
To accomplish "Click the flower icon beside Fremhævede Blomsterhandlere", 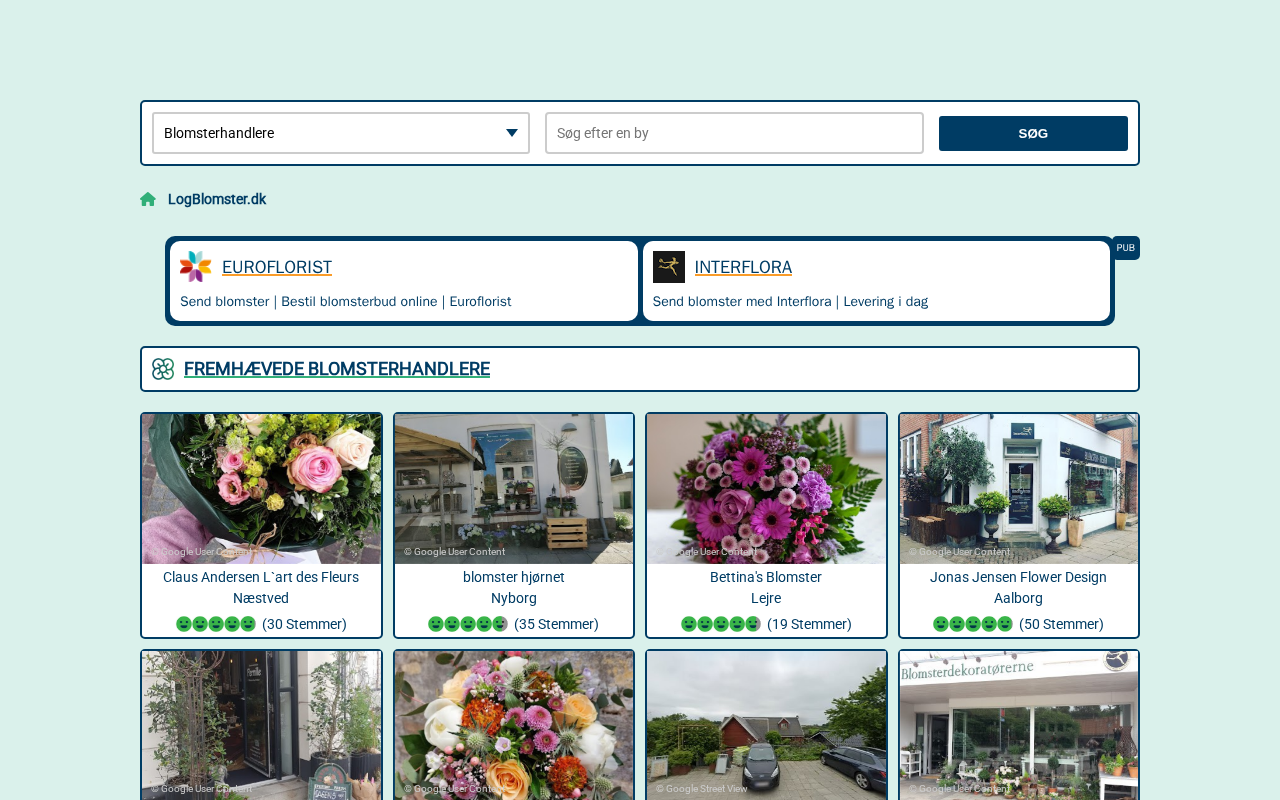I will [163, 369].
